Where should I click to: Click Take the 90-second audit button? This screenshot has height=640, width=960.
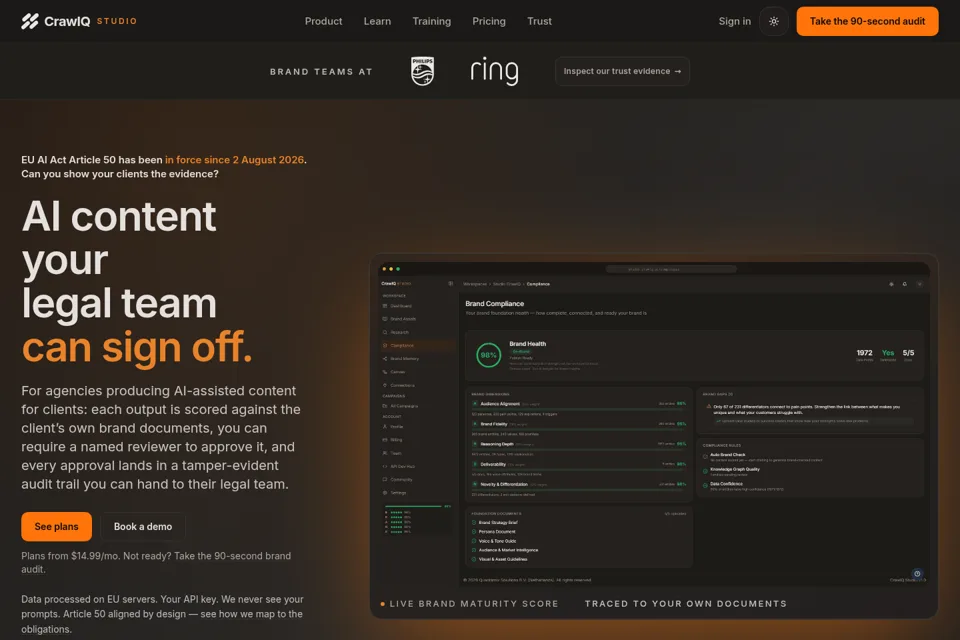(x=867, y=21)
